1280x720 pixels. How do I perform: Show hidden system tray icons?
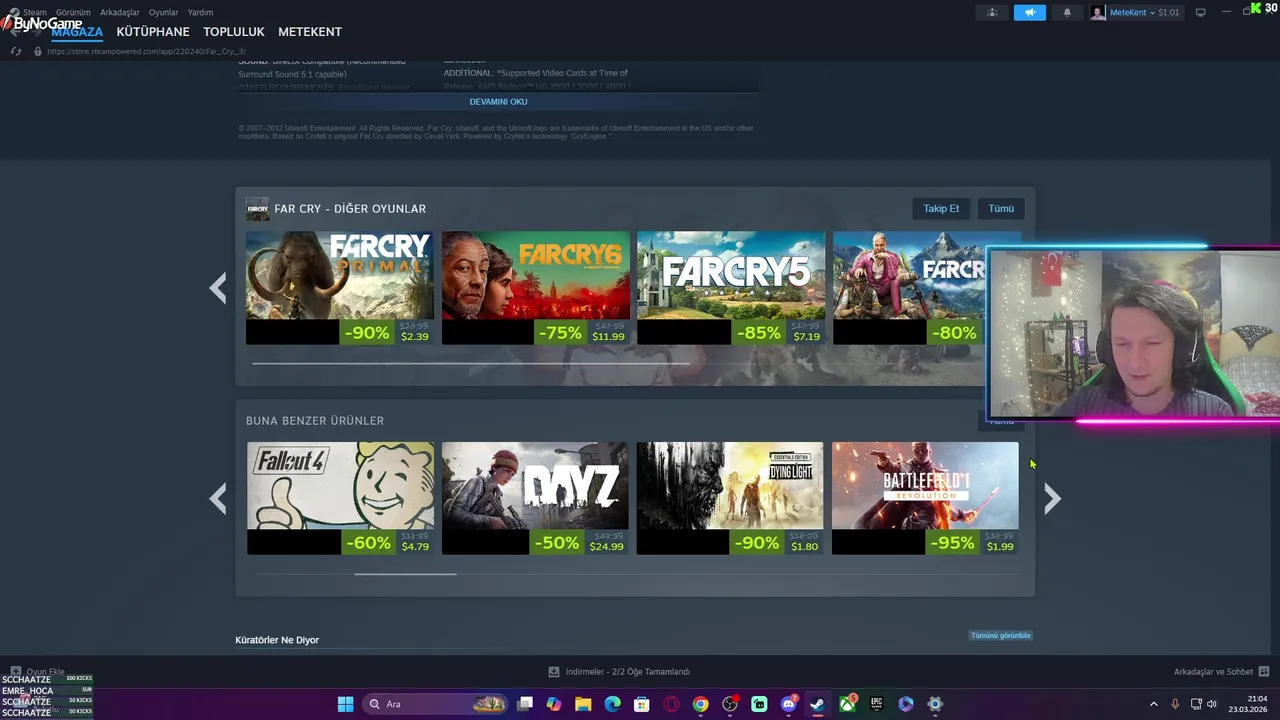click(1153, 704)
